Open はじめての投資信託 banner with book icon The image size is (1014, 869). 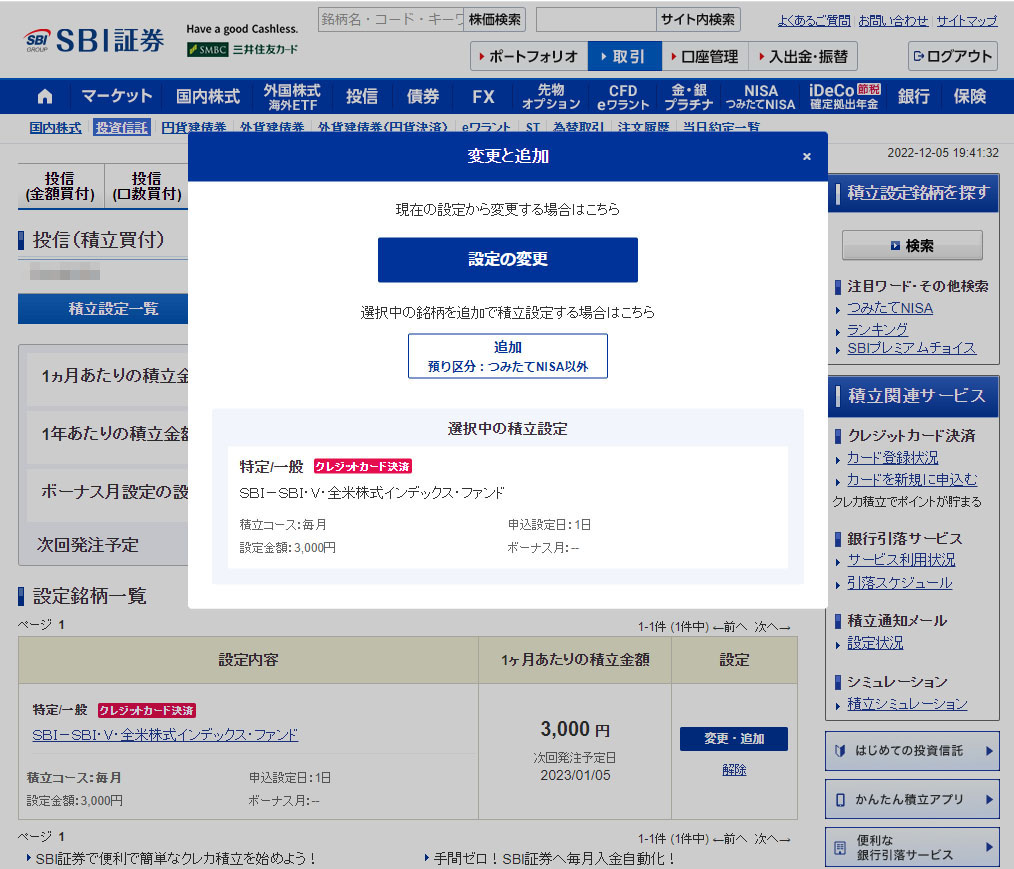click(x=911, y=751)
